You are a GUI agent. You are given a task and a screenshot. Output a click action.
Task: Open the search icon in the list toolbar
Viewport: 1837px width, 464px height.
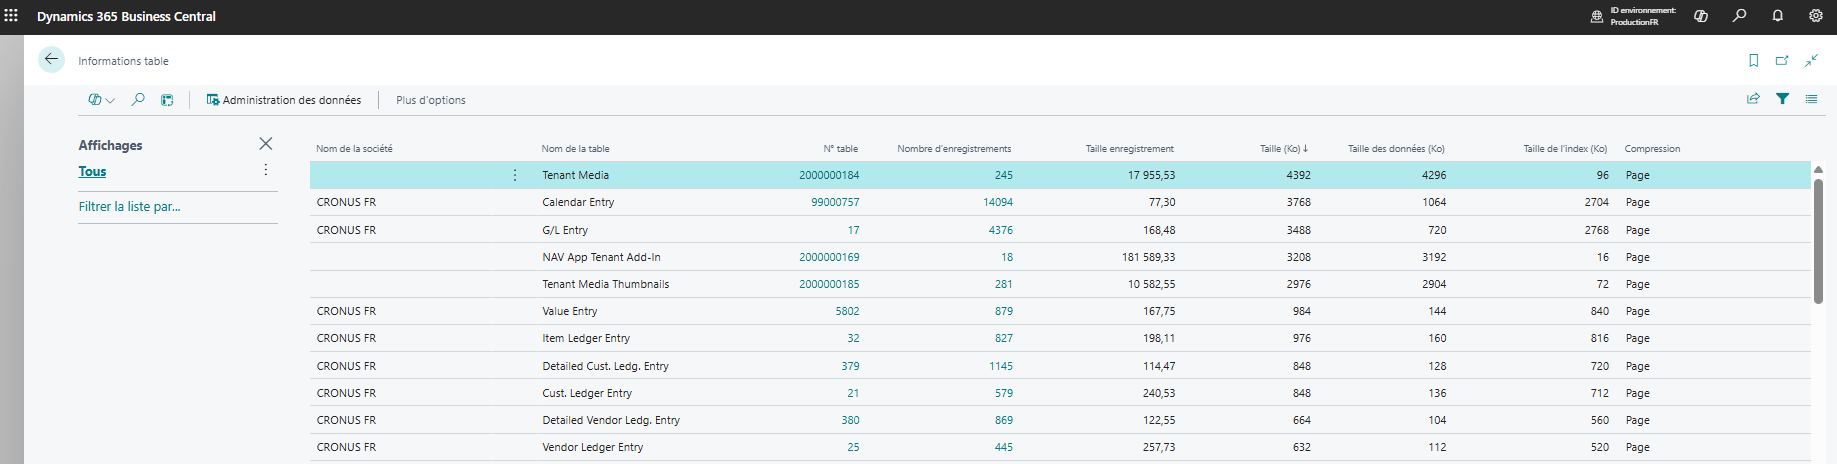(x=138, y=100)
